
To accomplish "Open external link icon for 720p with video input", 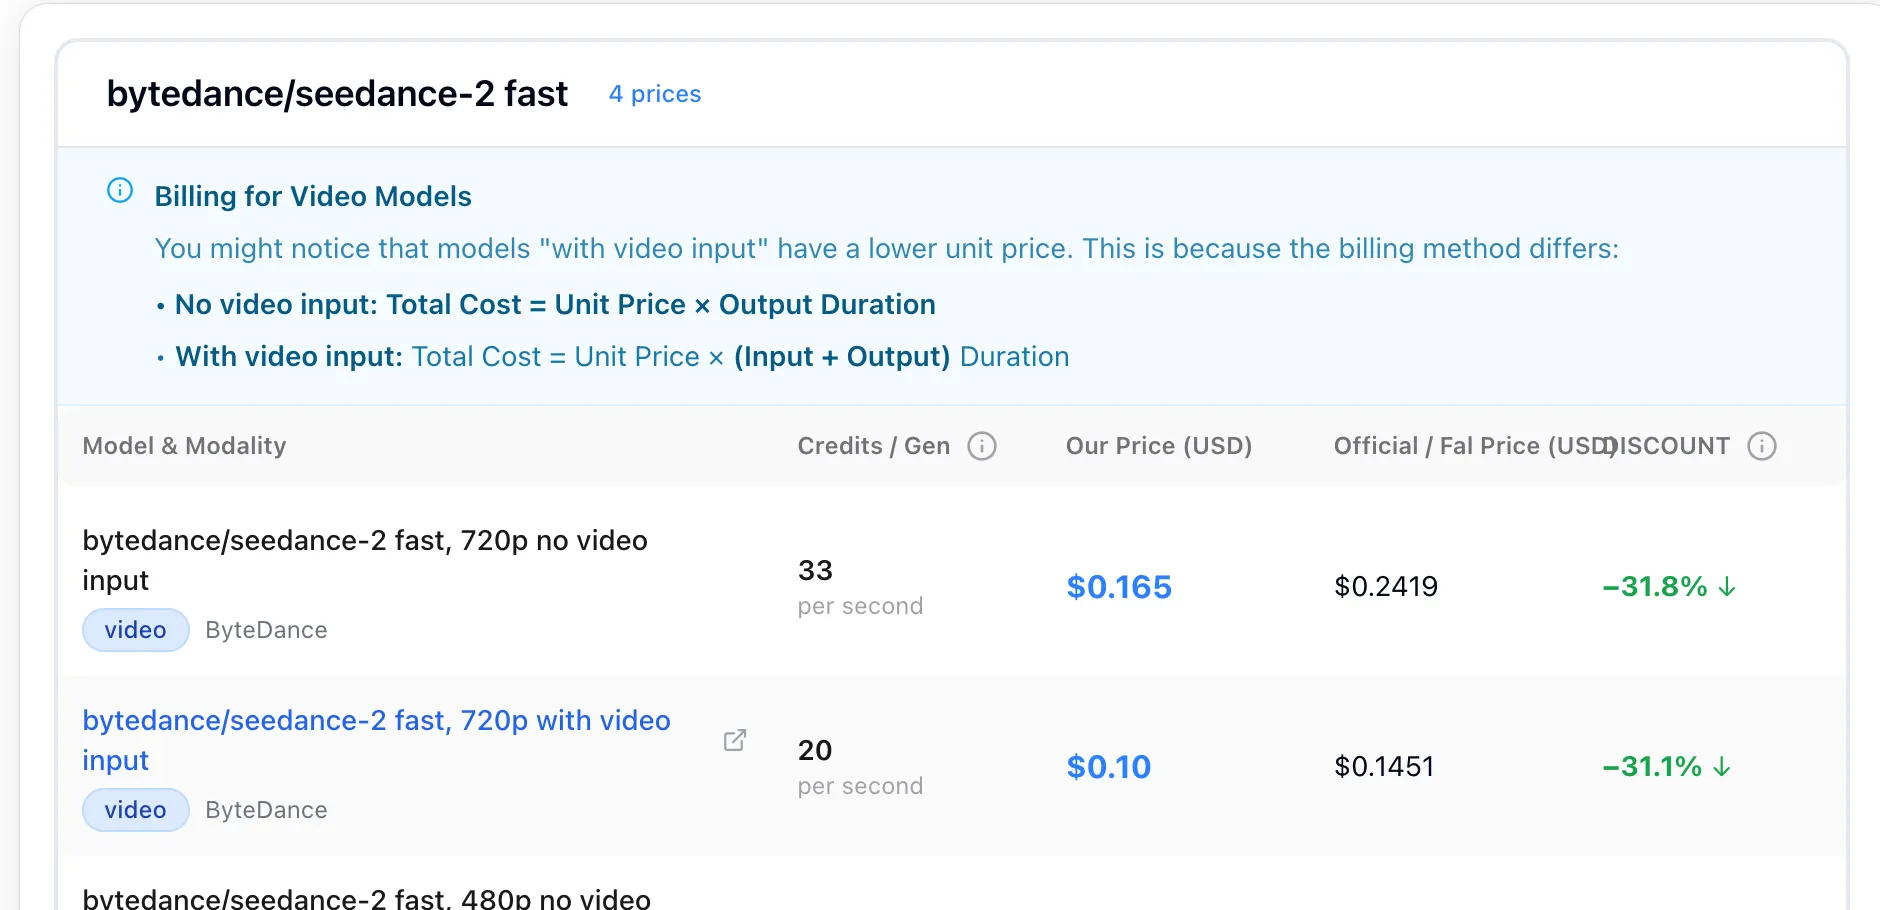I will click(x=735, y=740).
